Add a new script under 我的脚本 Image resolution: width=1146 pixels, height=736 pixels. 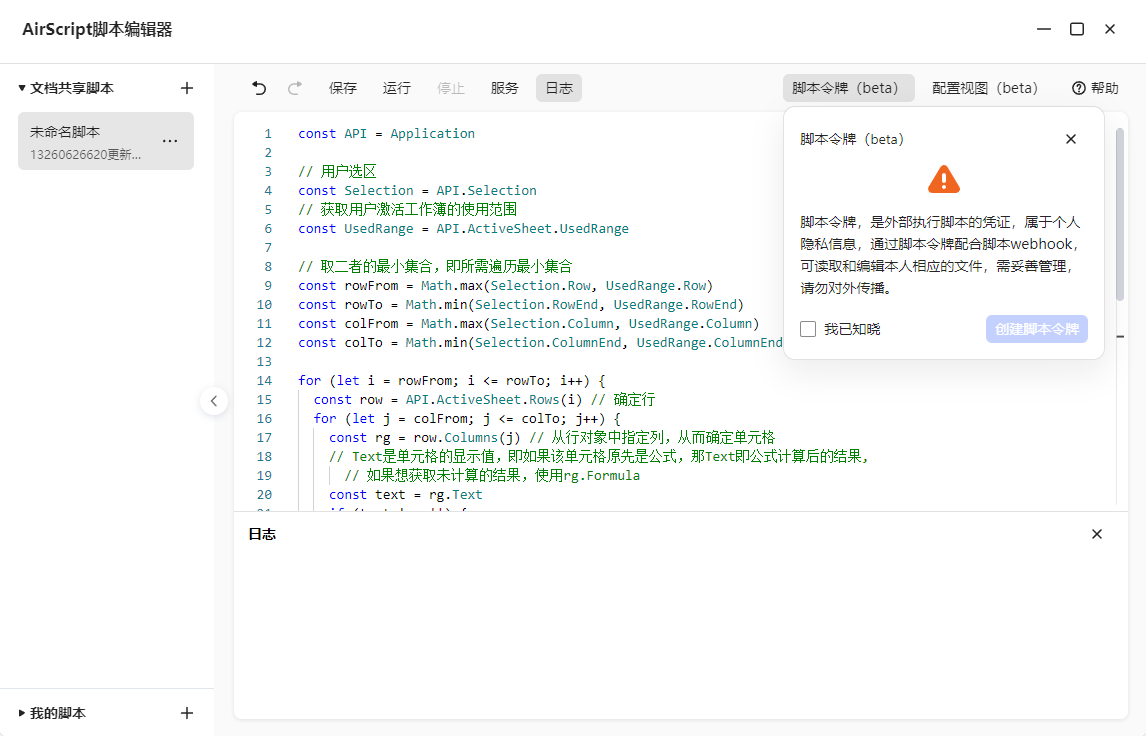(x=187, y=713)
